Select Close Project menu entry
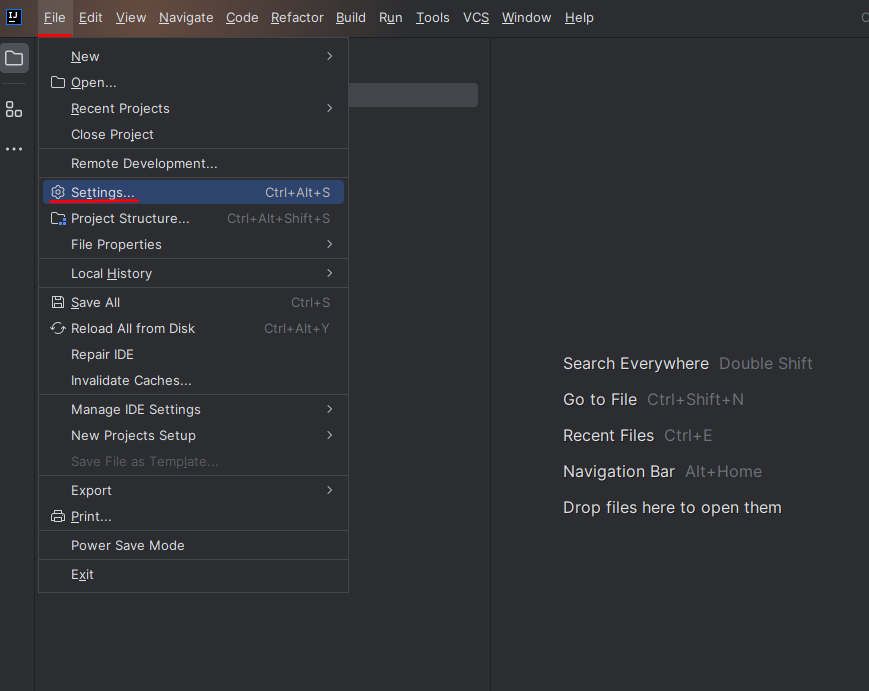Viewport: 869px width, 691px height. point(193,135)
